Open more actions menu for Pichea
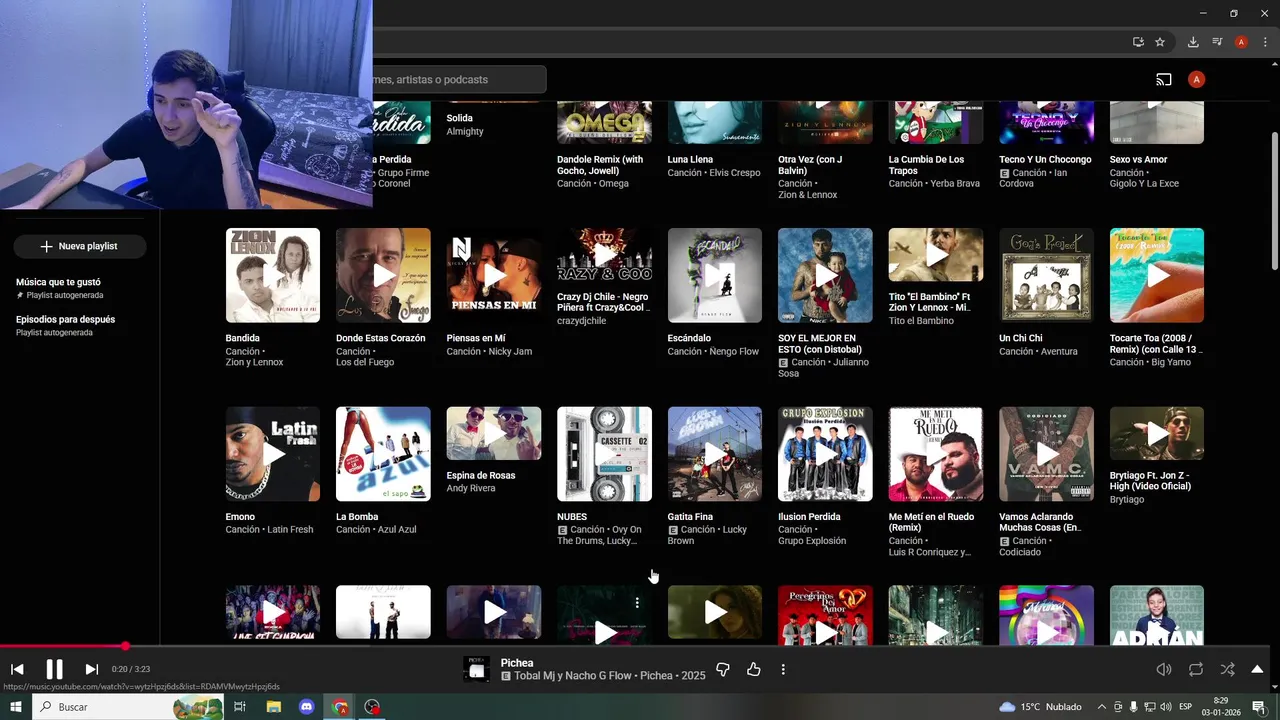Screen dimensions: 1280x720 click(x=783, y=669)
